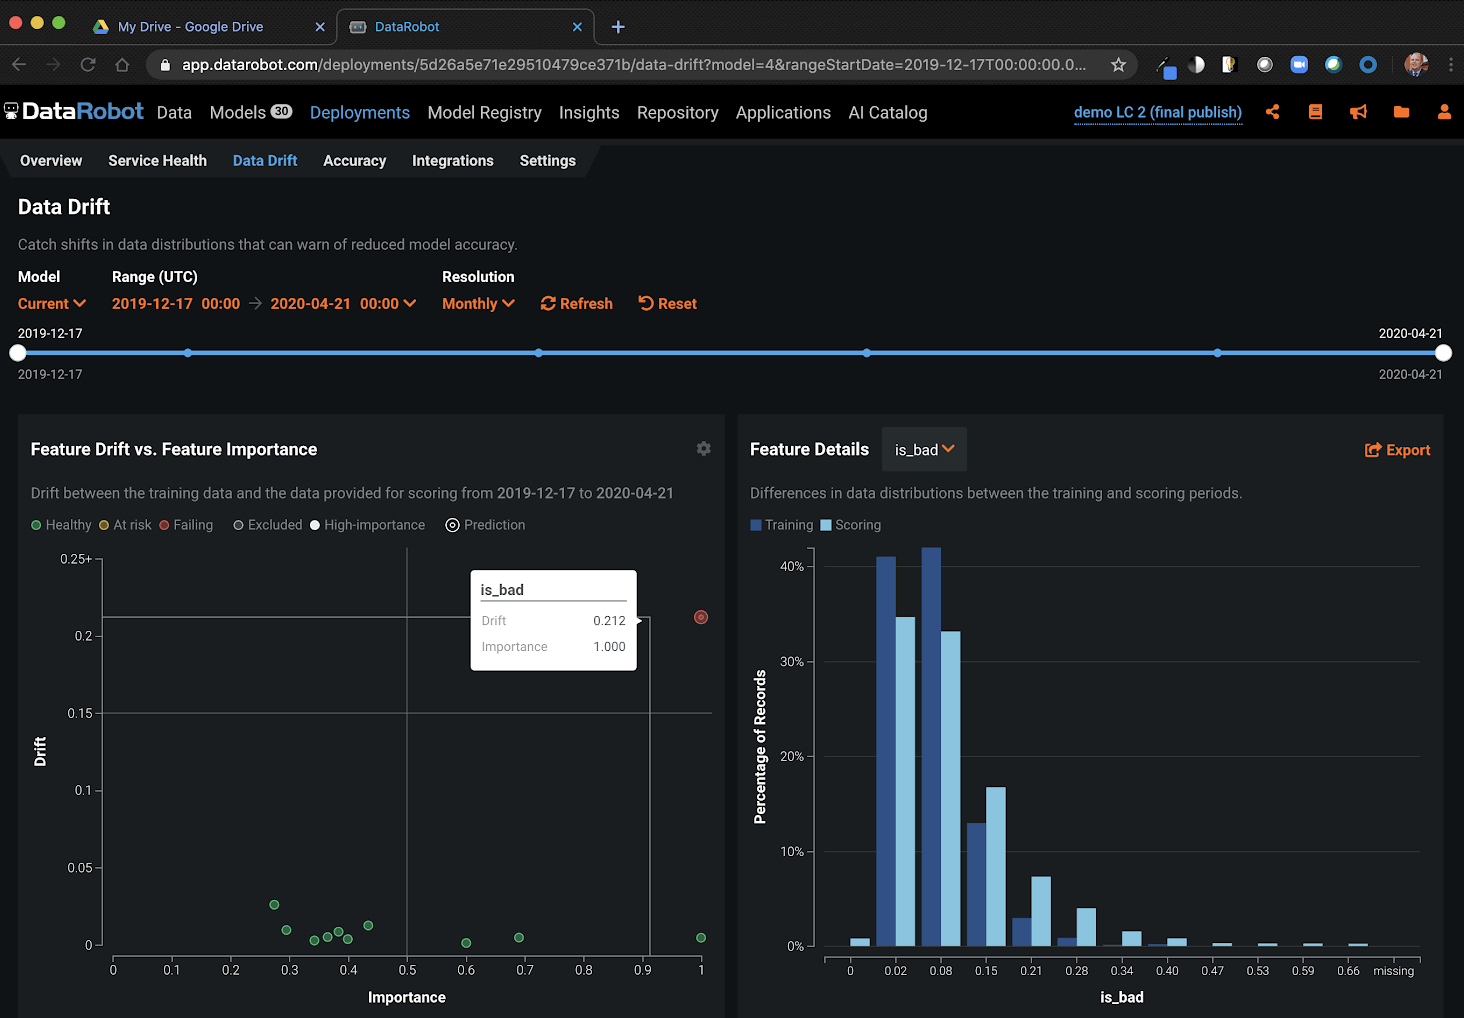Click browser forward arrow
The image size is (1464, 1018).
click(x=53, y=65)
